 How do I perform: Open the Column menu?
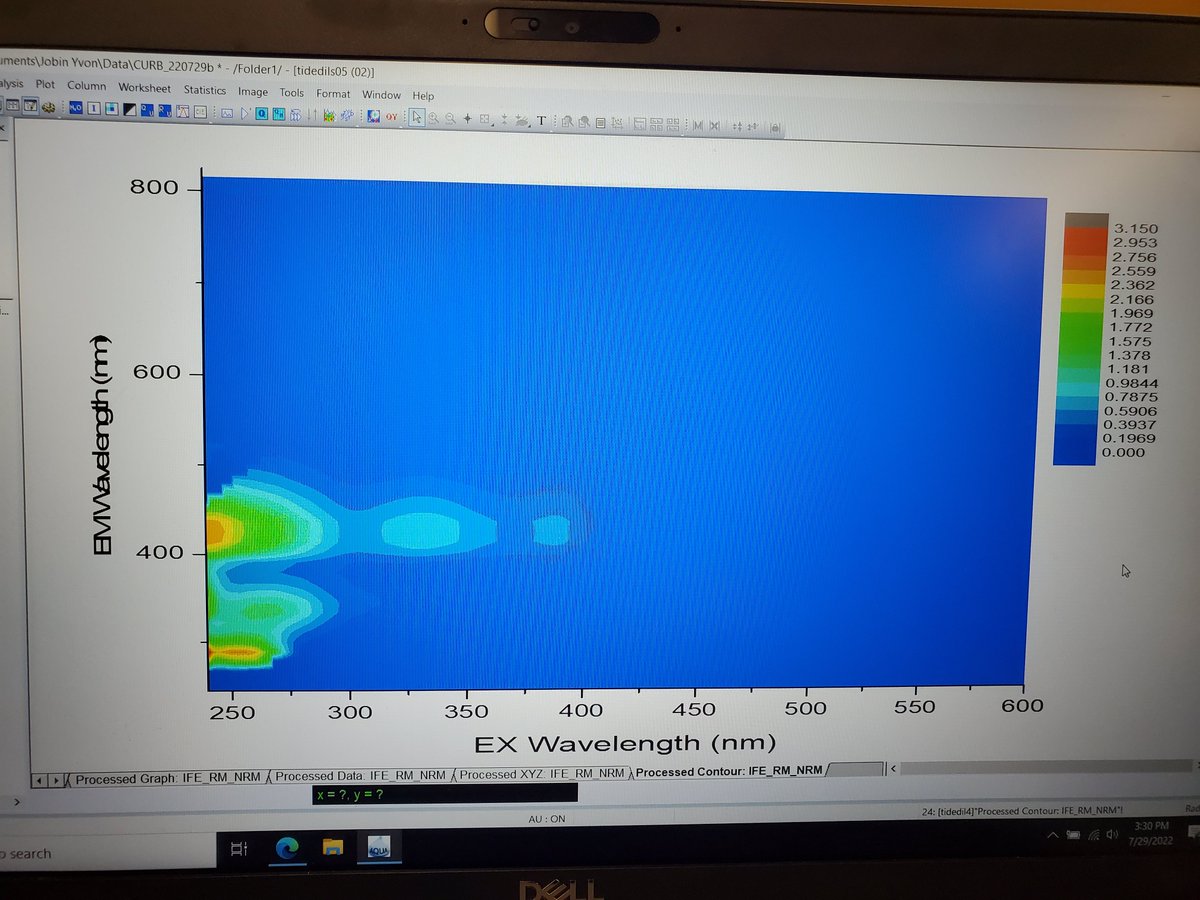(x=86, y=86)
